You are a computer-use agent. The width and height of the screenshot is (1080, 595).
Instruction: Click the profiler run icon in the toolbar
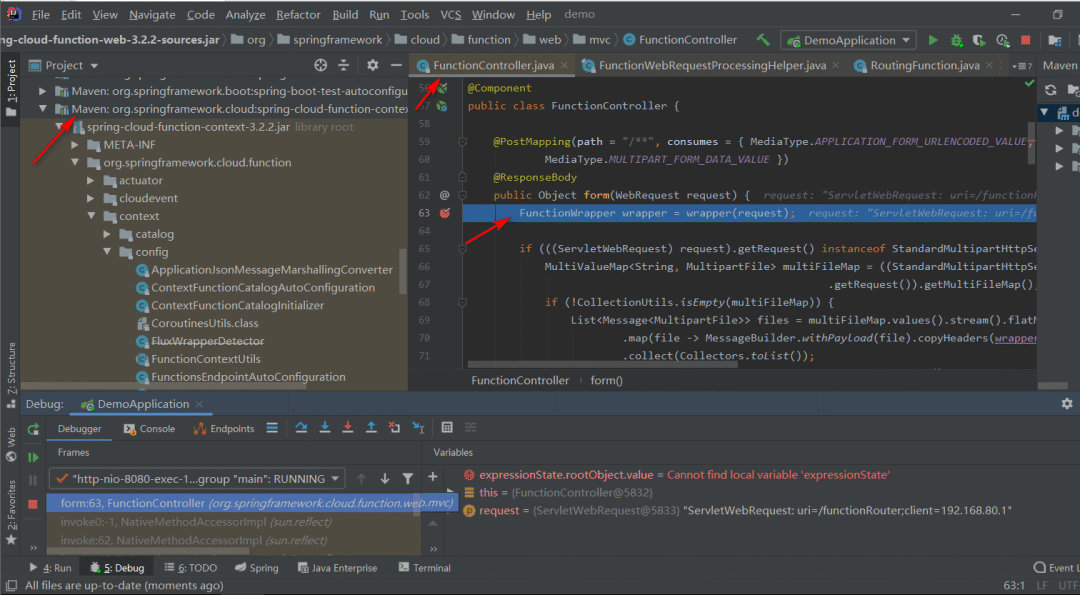point(1003,40)
